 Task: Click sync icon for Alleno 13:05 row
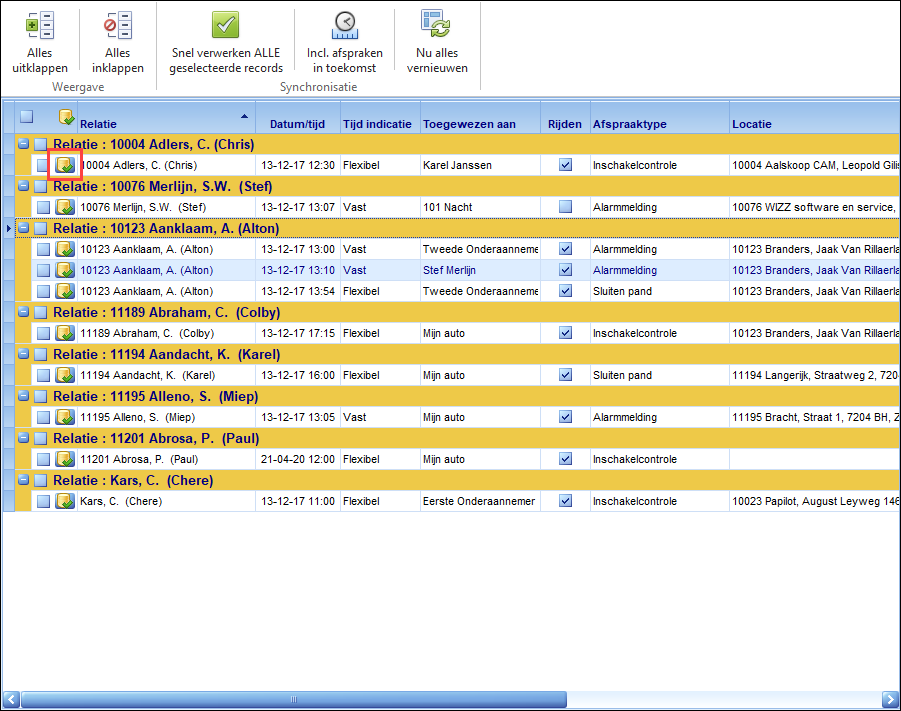(65, 417)
